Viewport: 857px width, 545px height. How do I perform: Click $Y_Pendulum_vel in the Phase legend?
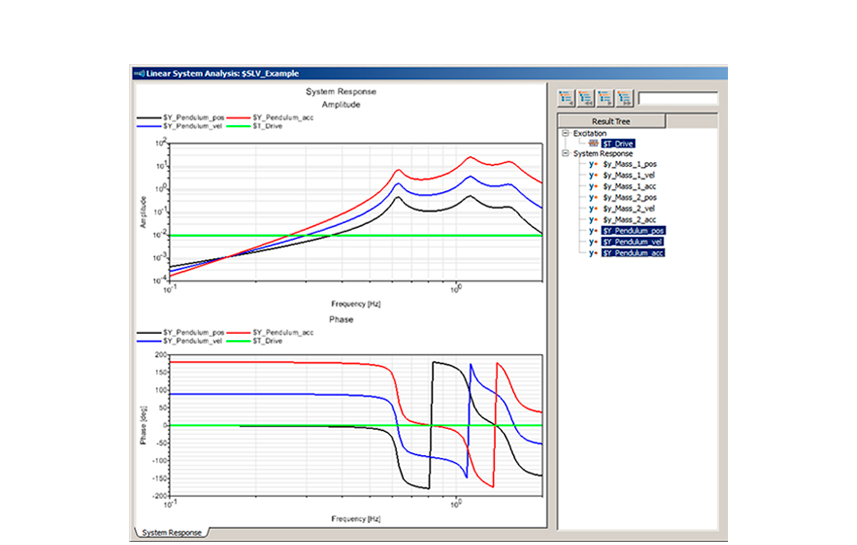pyautogui.click(x=192, y=341)
